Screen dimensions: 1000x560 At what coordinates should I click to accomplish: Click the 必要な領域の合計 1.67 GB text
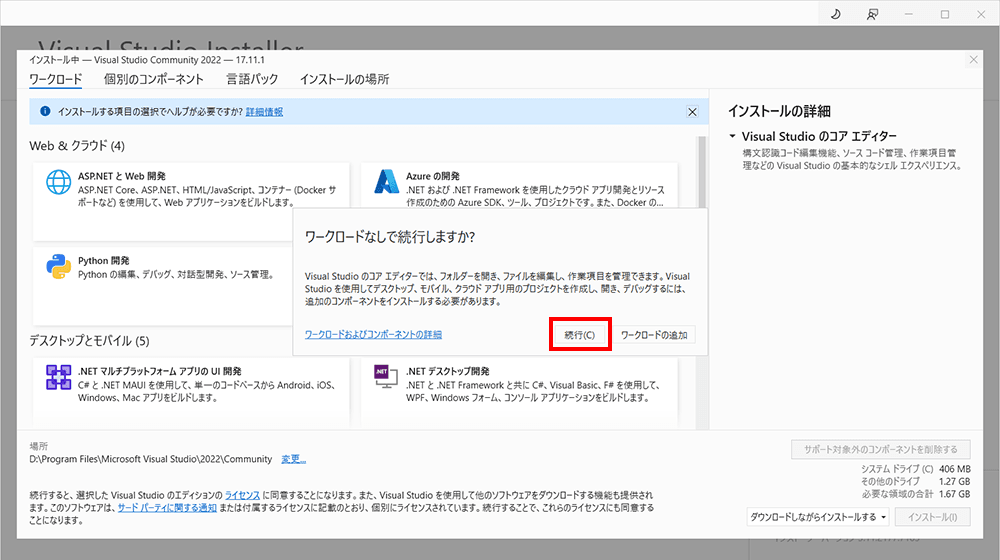click(x=916, y=494)
